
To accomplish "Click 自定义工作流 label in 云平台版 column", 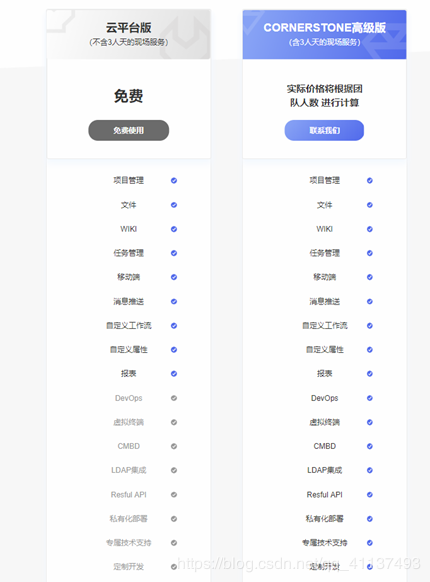I will [x=128, y=326].
